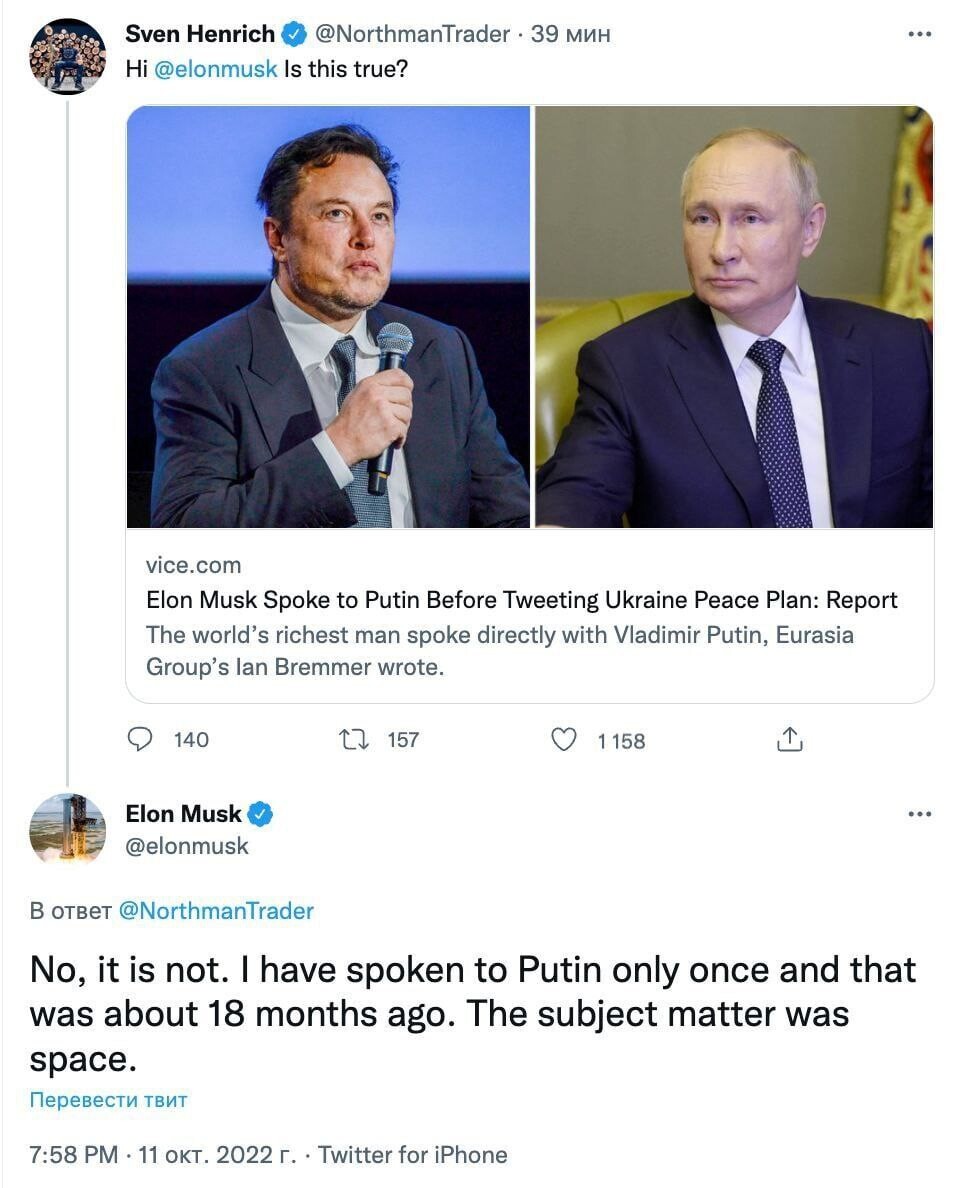Viewport: 958px width, 1188px height.
Task: Click the 7:58 PM tweet timestamp
Action: [74, 1155]
